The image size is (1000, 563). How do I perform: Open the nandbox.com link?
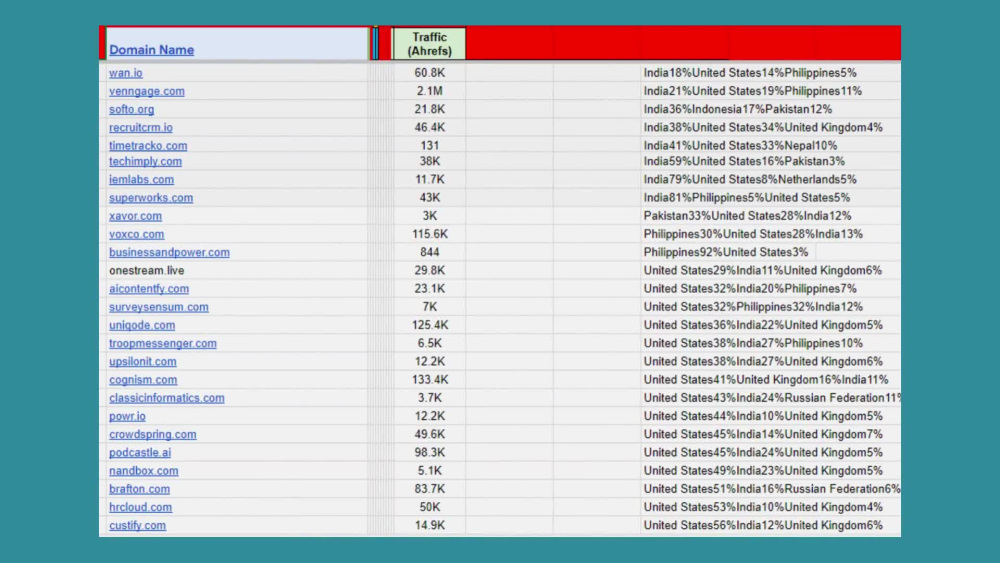coord(143,471)
